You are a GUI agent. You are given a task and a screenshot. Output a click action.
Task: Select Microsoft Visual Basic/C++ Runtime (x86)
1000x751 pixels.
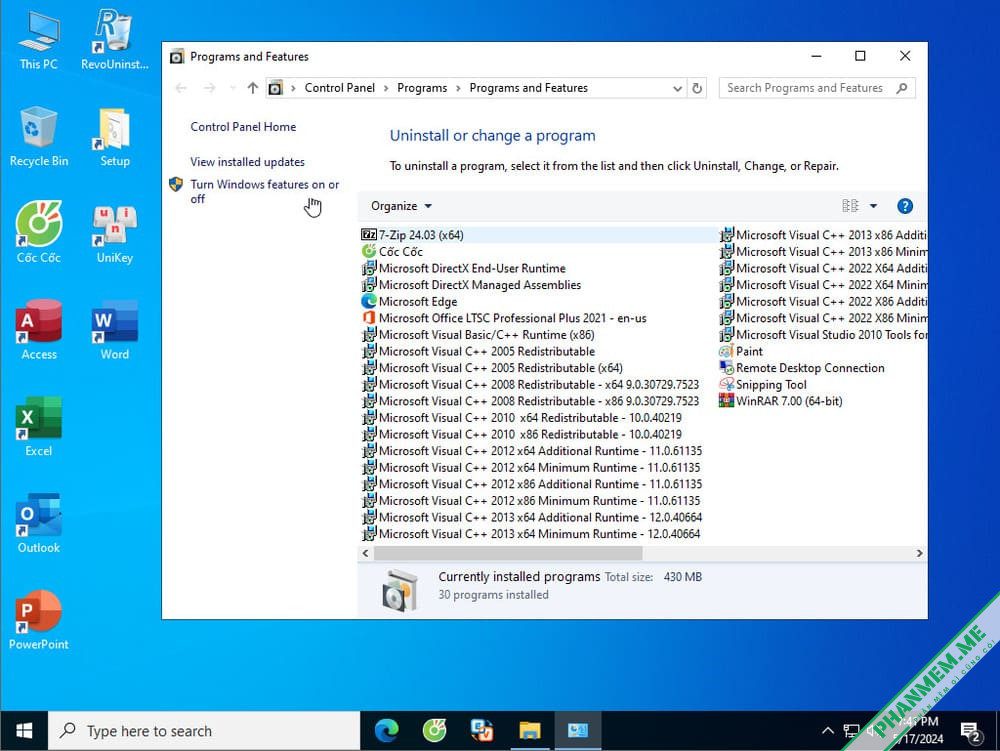pyautogui.click(x=478, y=335)
